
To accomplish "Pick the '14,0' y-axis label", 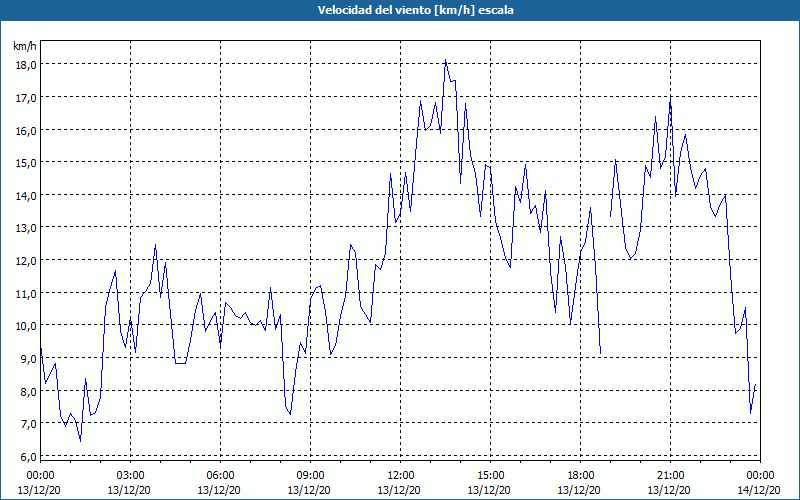I will coord(27,195).
